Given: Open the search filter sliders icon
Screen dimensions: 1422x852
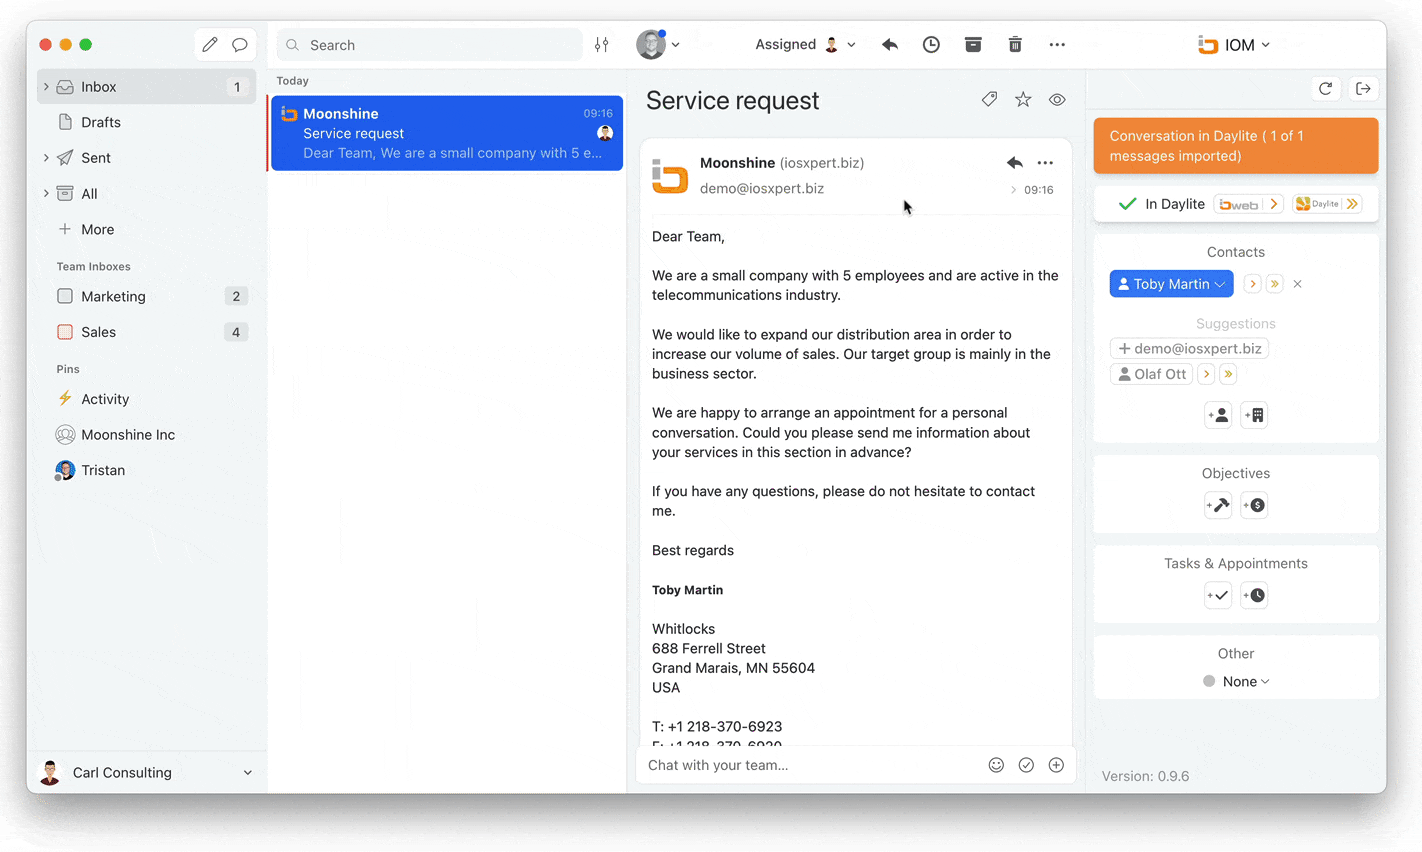Looking at the screenshot, I should (602, 45).
